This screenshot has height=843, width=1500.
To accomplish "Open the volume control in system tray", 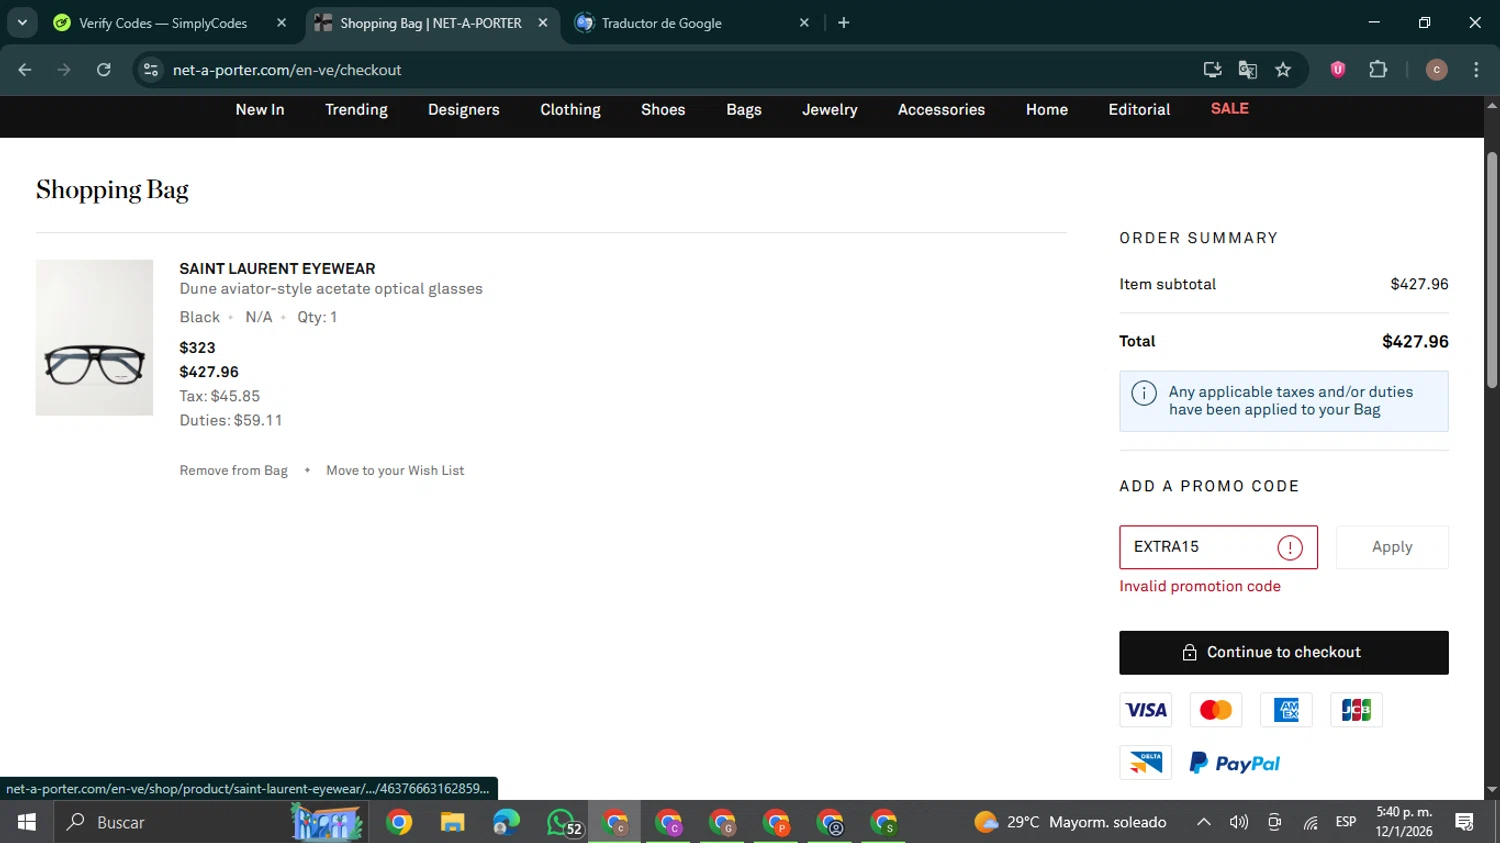I will coord(1239,822).
